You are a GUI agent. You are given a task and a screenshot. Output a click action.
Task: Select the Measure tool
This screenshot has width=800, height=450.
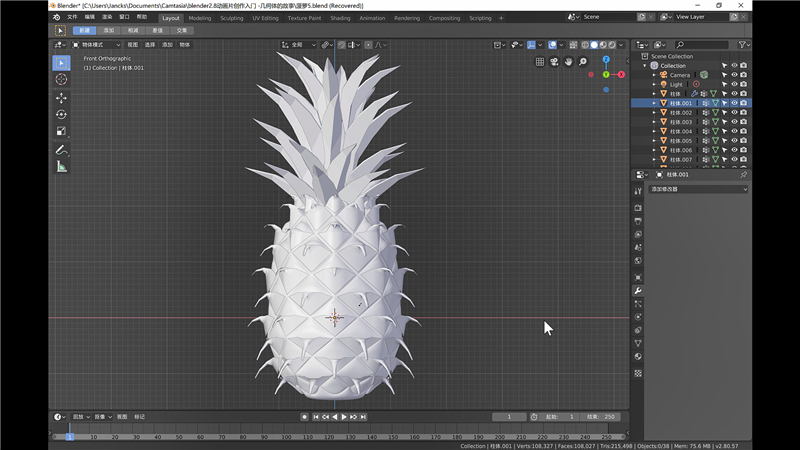click(61, 167)
